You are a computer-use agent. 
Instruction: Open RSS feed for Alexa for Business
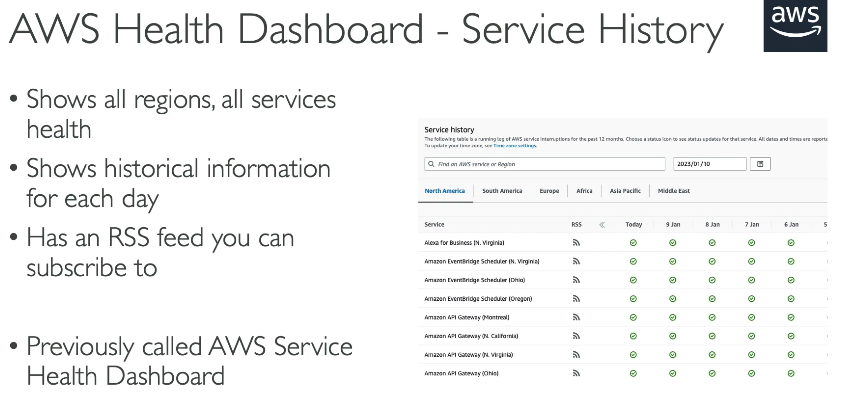point(576,243)
